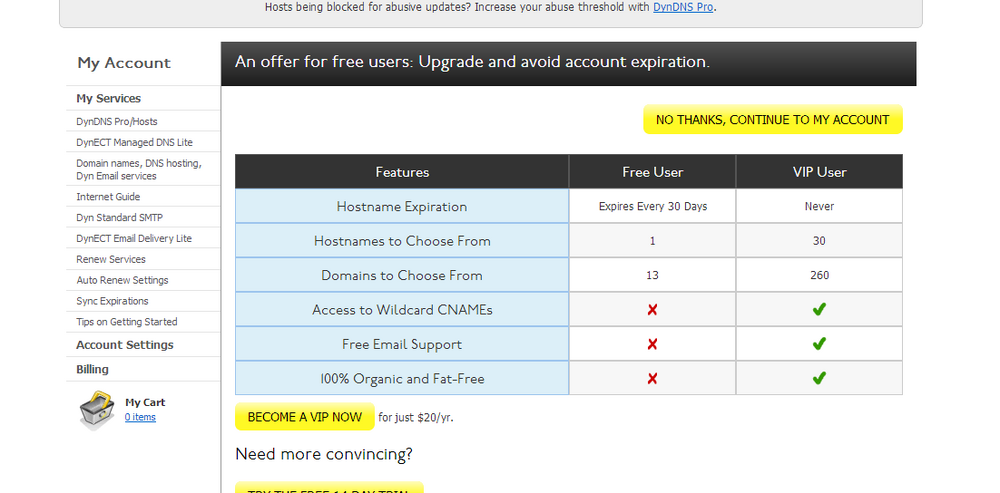Viewport: 1000px width, 493px height.
Task: Open the 0 items cart link
Action: pyautogui.click(x=140, y=417)
